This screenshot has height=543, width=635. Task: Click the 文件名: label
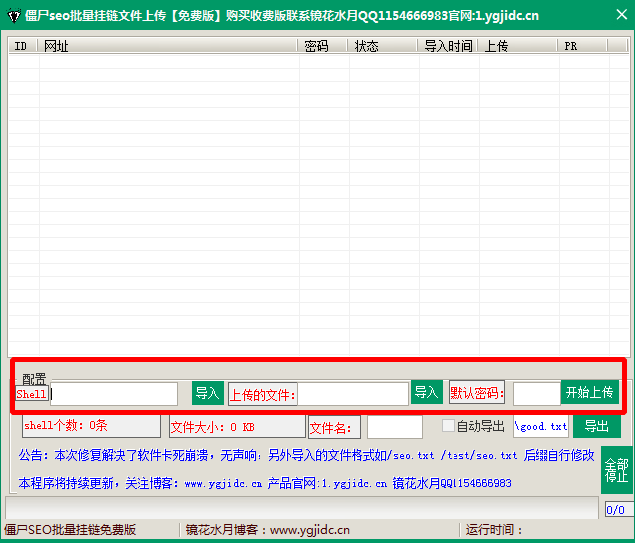(335, 427)
